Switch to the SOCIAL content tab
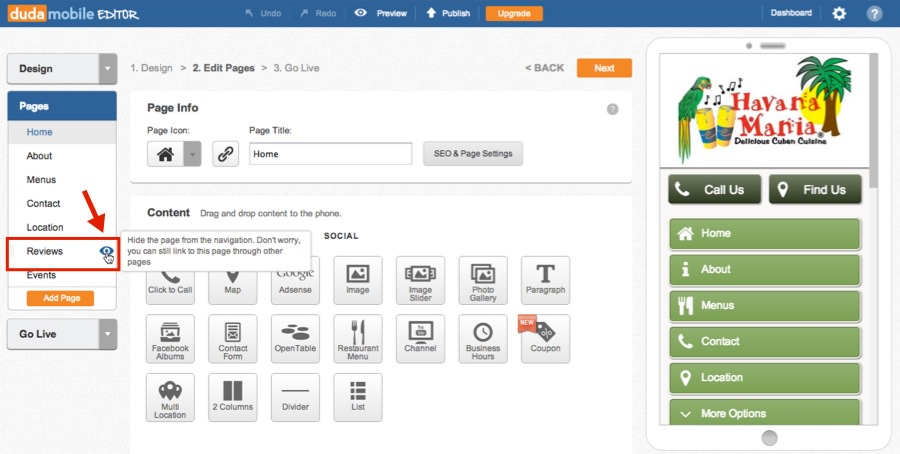 click(x=341, y=236)
